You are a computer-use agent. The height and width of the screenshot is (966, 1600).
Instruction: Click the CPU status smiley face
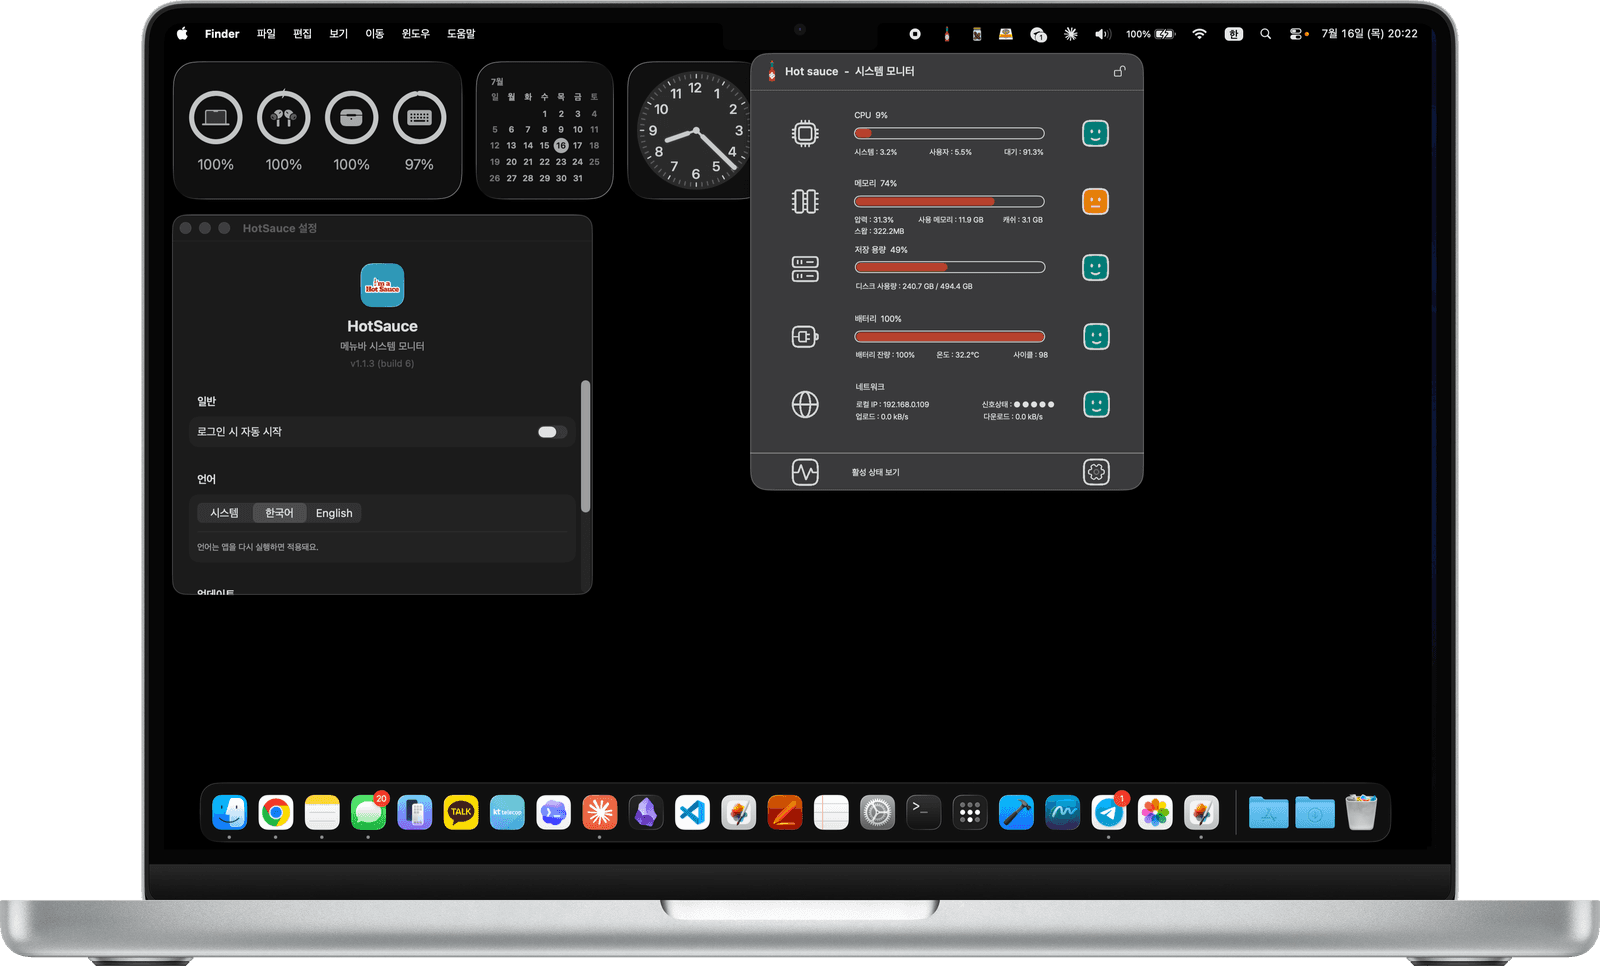click(x=1096, y=133)
